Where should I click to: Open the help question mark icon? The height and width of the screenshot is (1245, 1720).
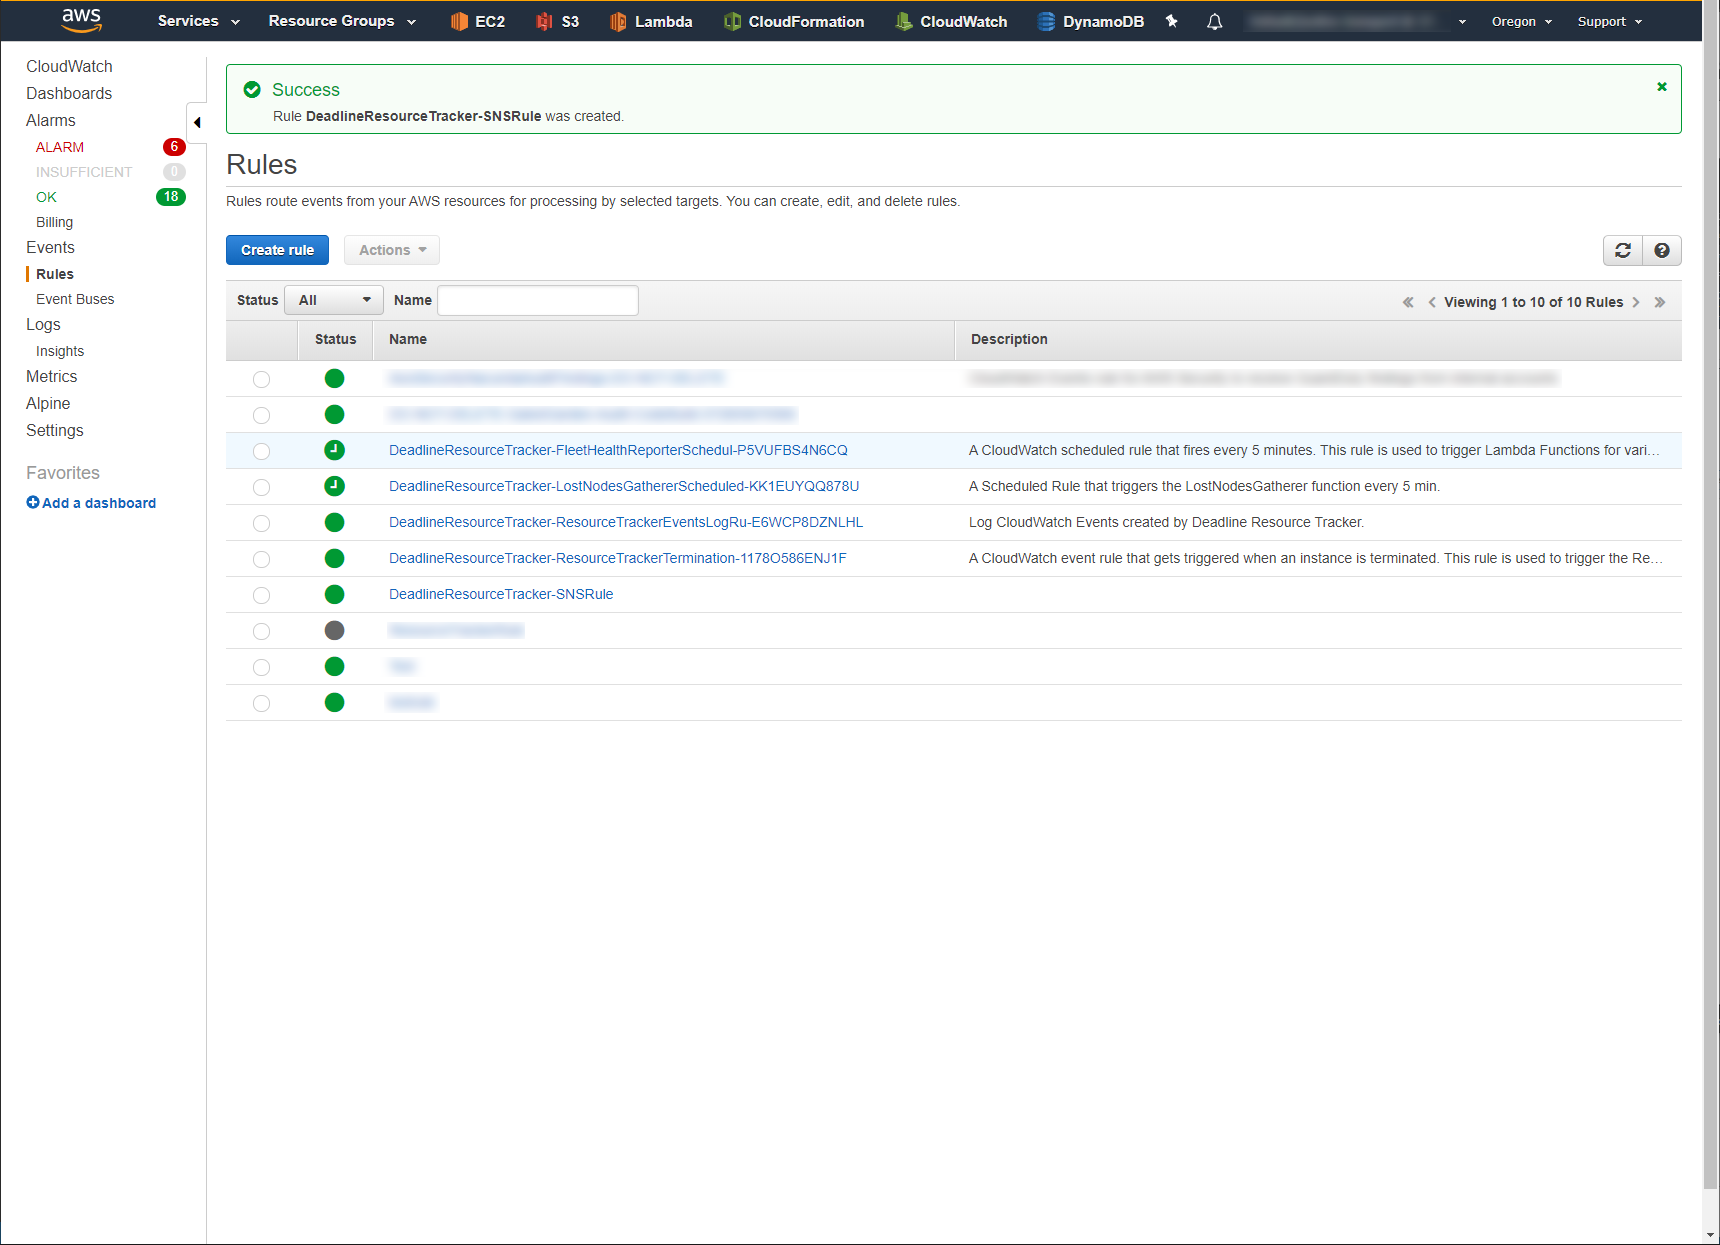1662,250
